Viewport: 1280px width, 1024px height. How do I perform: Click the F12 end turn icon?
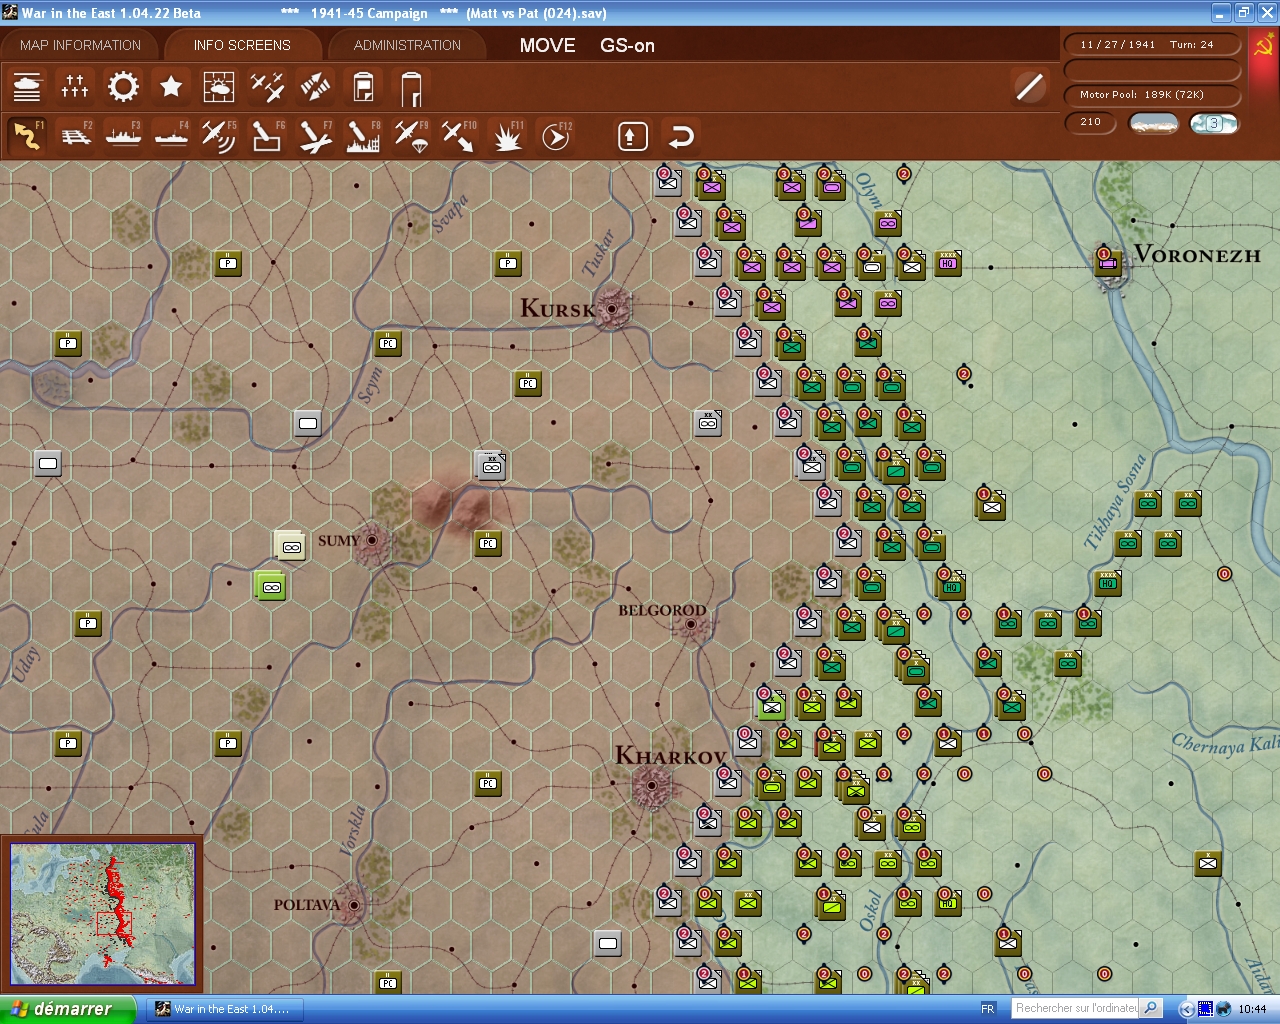555,136
